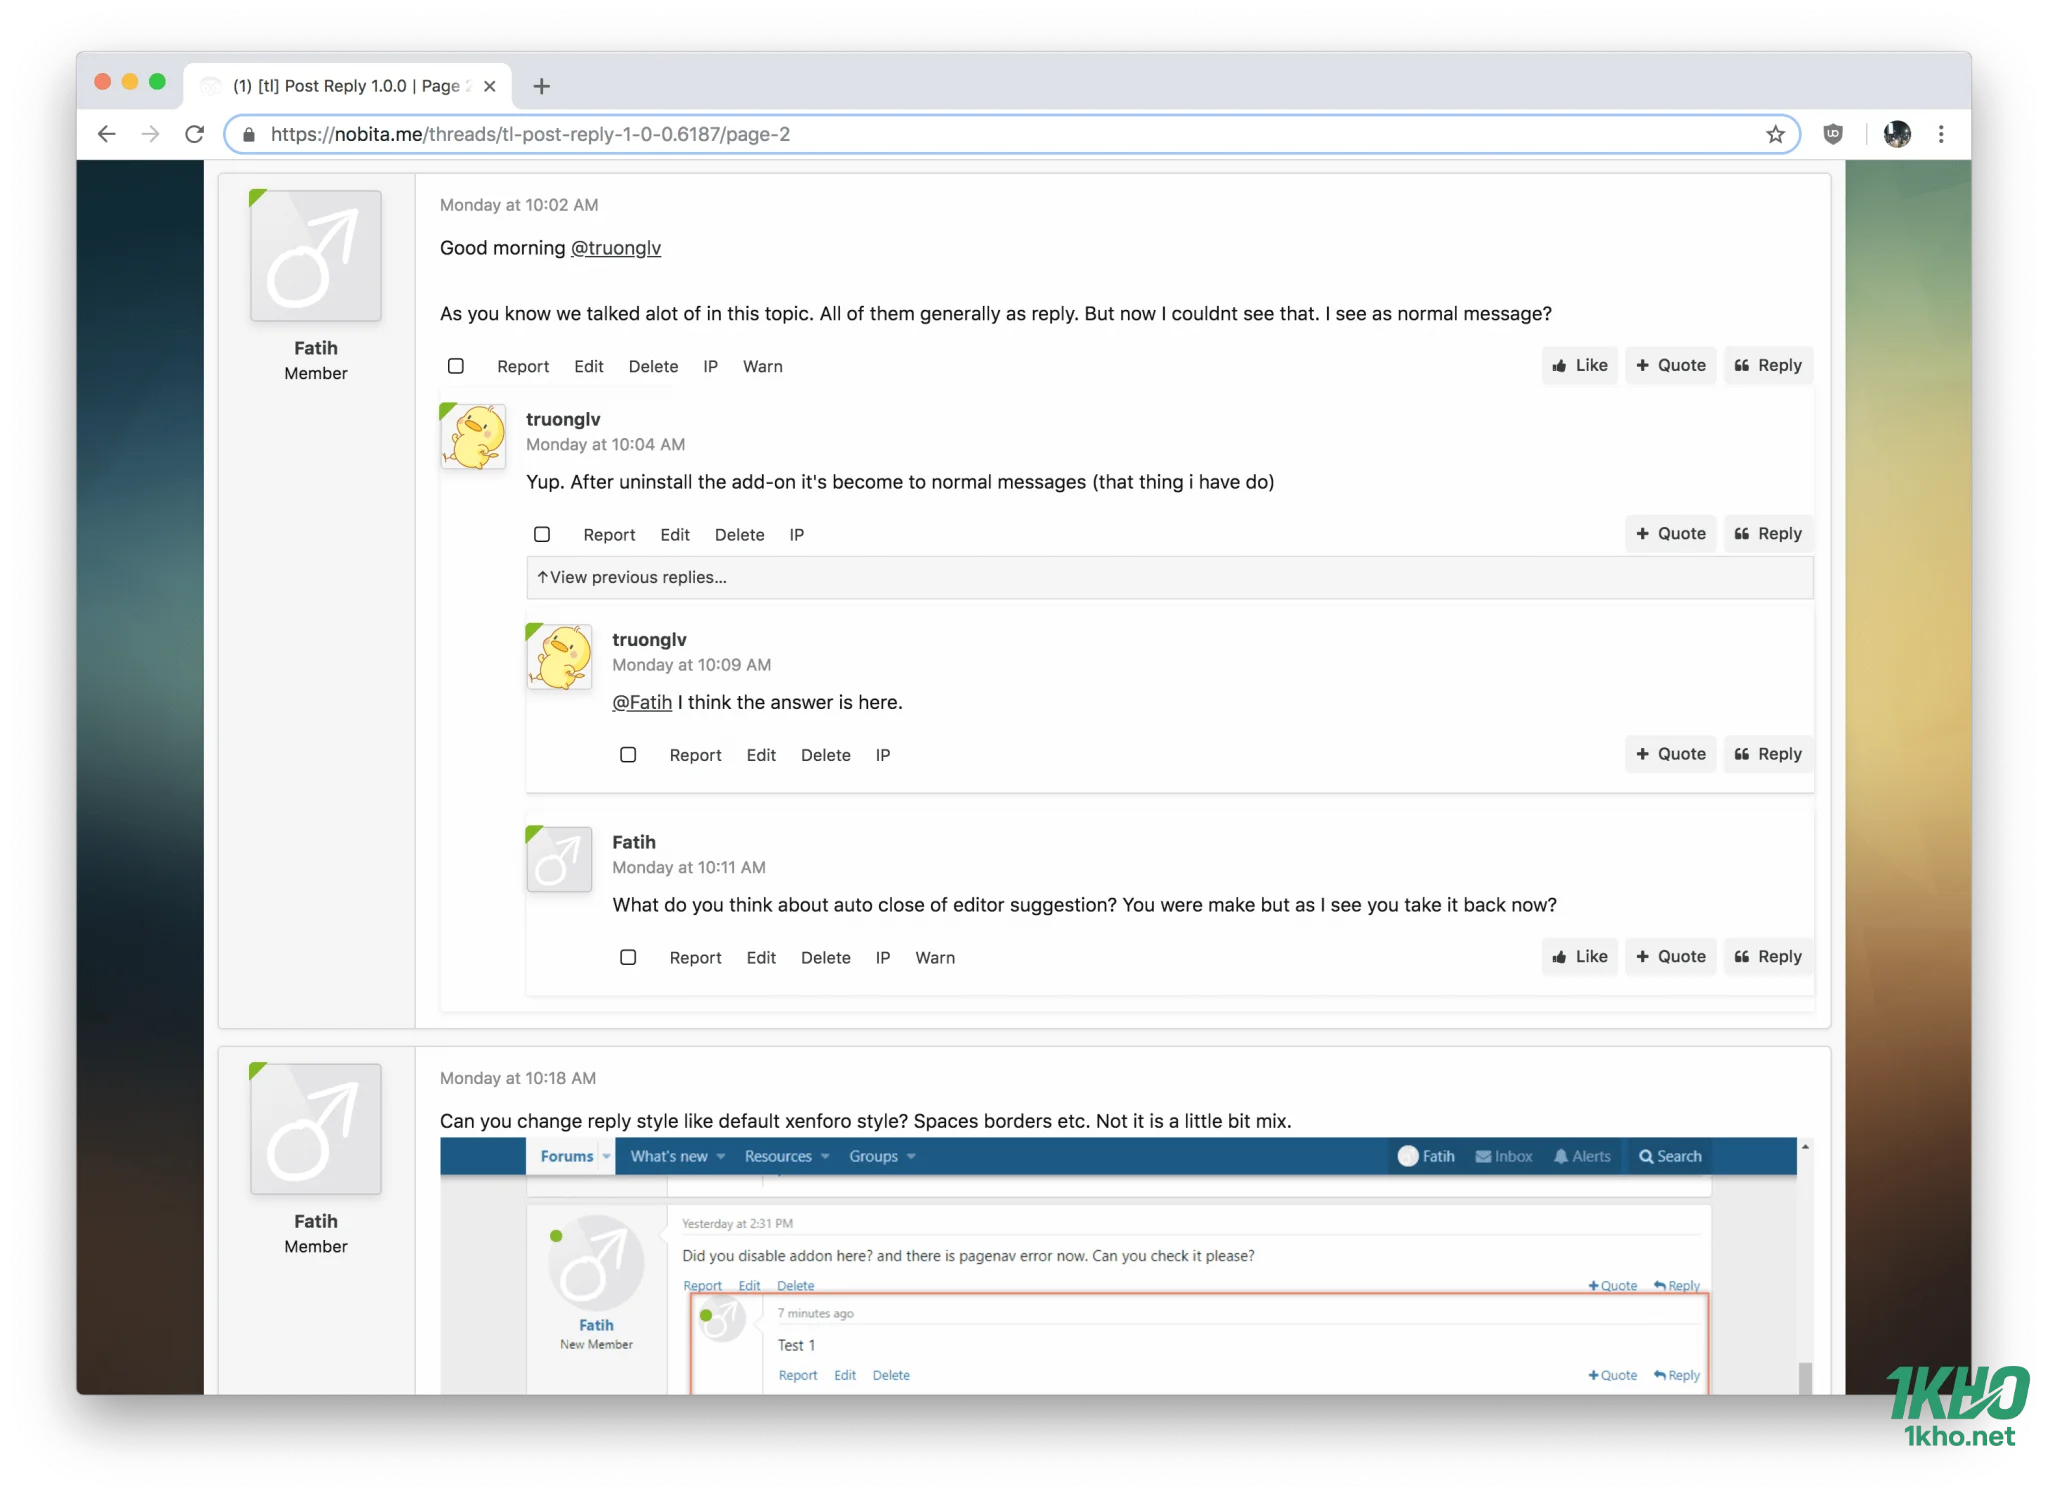Reply to truonglv's 10:09 AM message

(1768, 754)
